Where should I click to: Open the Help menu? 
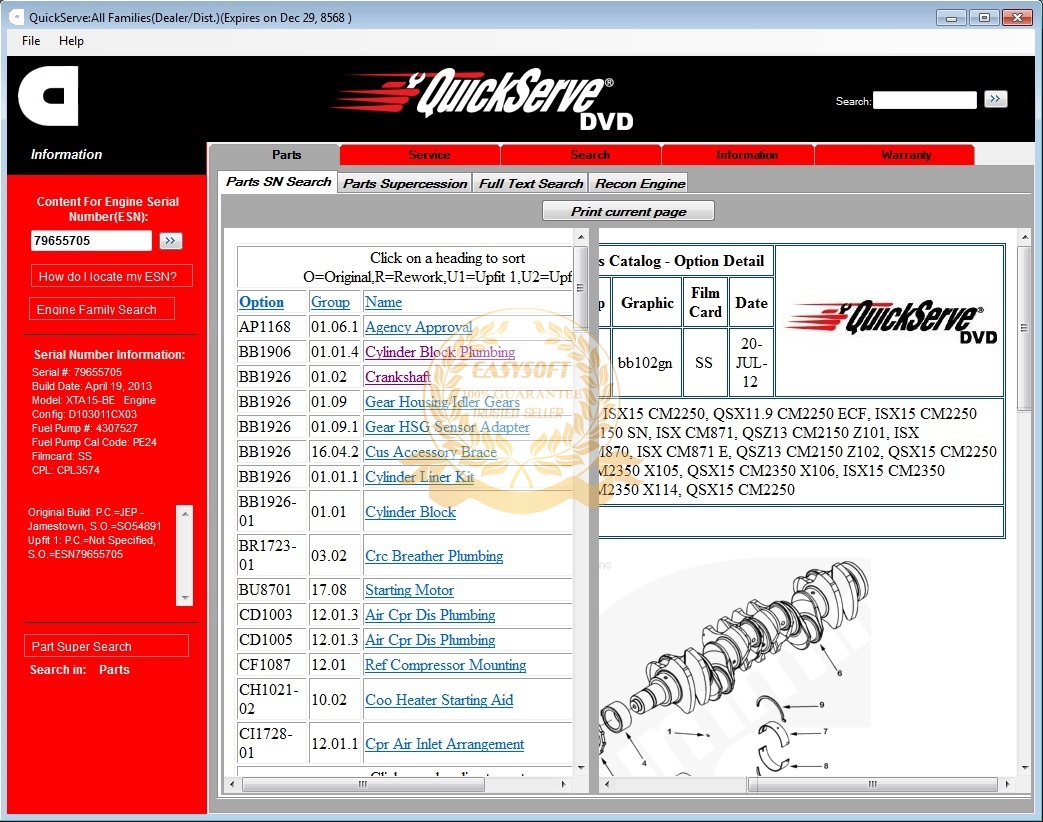pyautogui.click(x=71, y=41)
